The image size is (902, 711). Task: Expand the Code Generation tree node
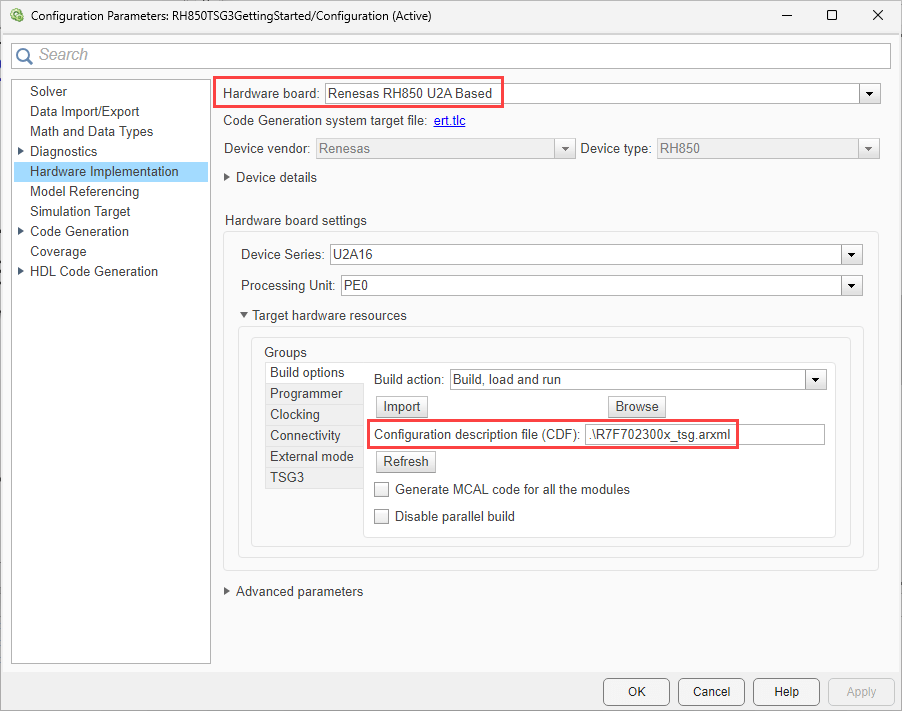pos(21,232)
